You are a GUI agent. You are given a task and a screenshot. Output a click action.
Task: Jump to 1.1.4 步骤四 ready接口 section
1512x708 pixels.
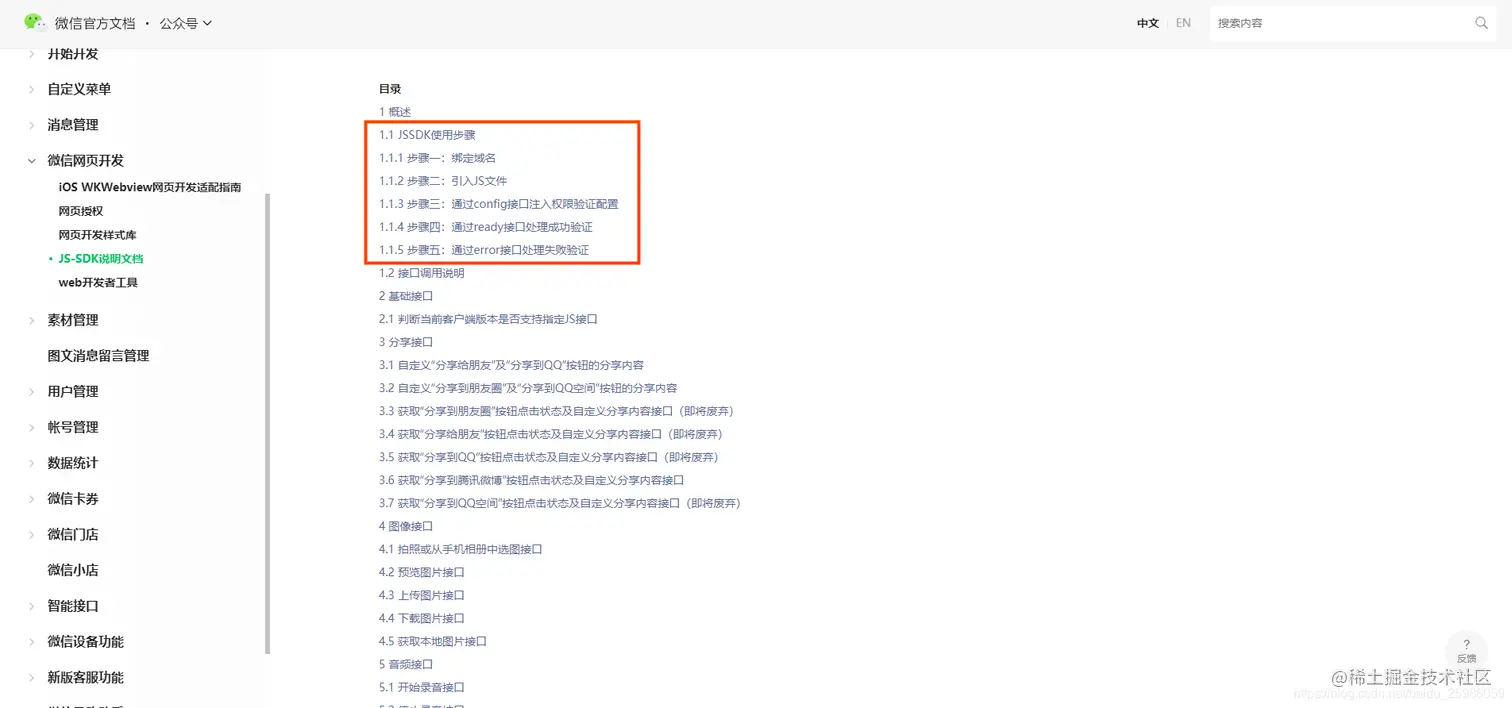pyautogui.click(x=486, y=227)
